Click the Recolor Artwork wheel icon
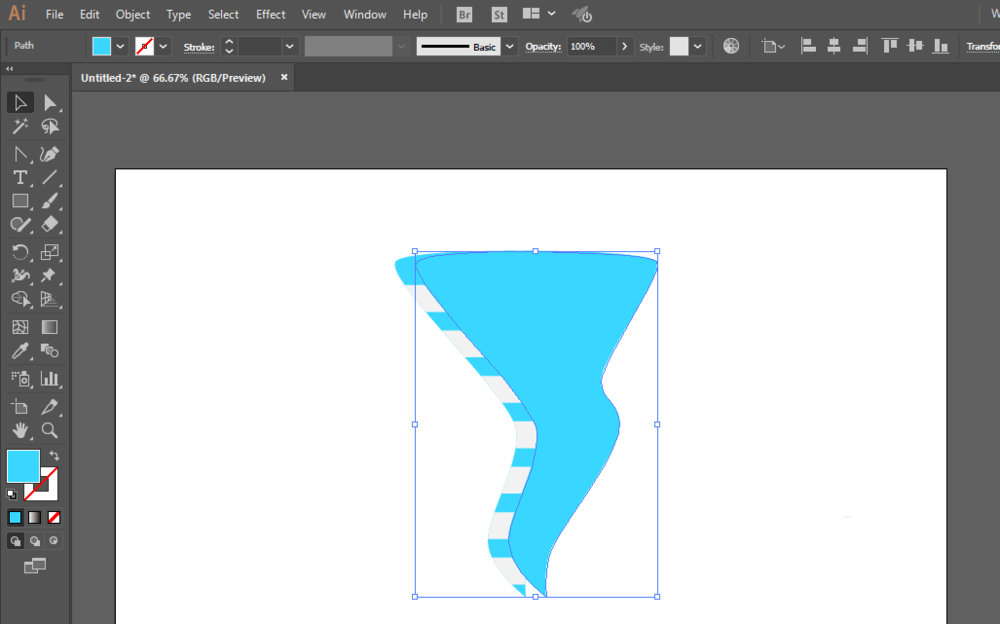The image size is (1000, 624). coord(731,46)
